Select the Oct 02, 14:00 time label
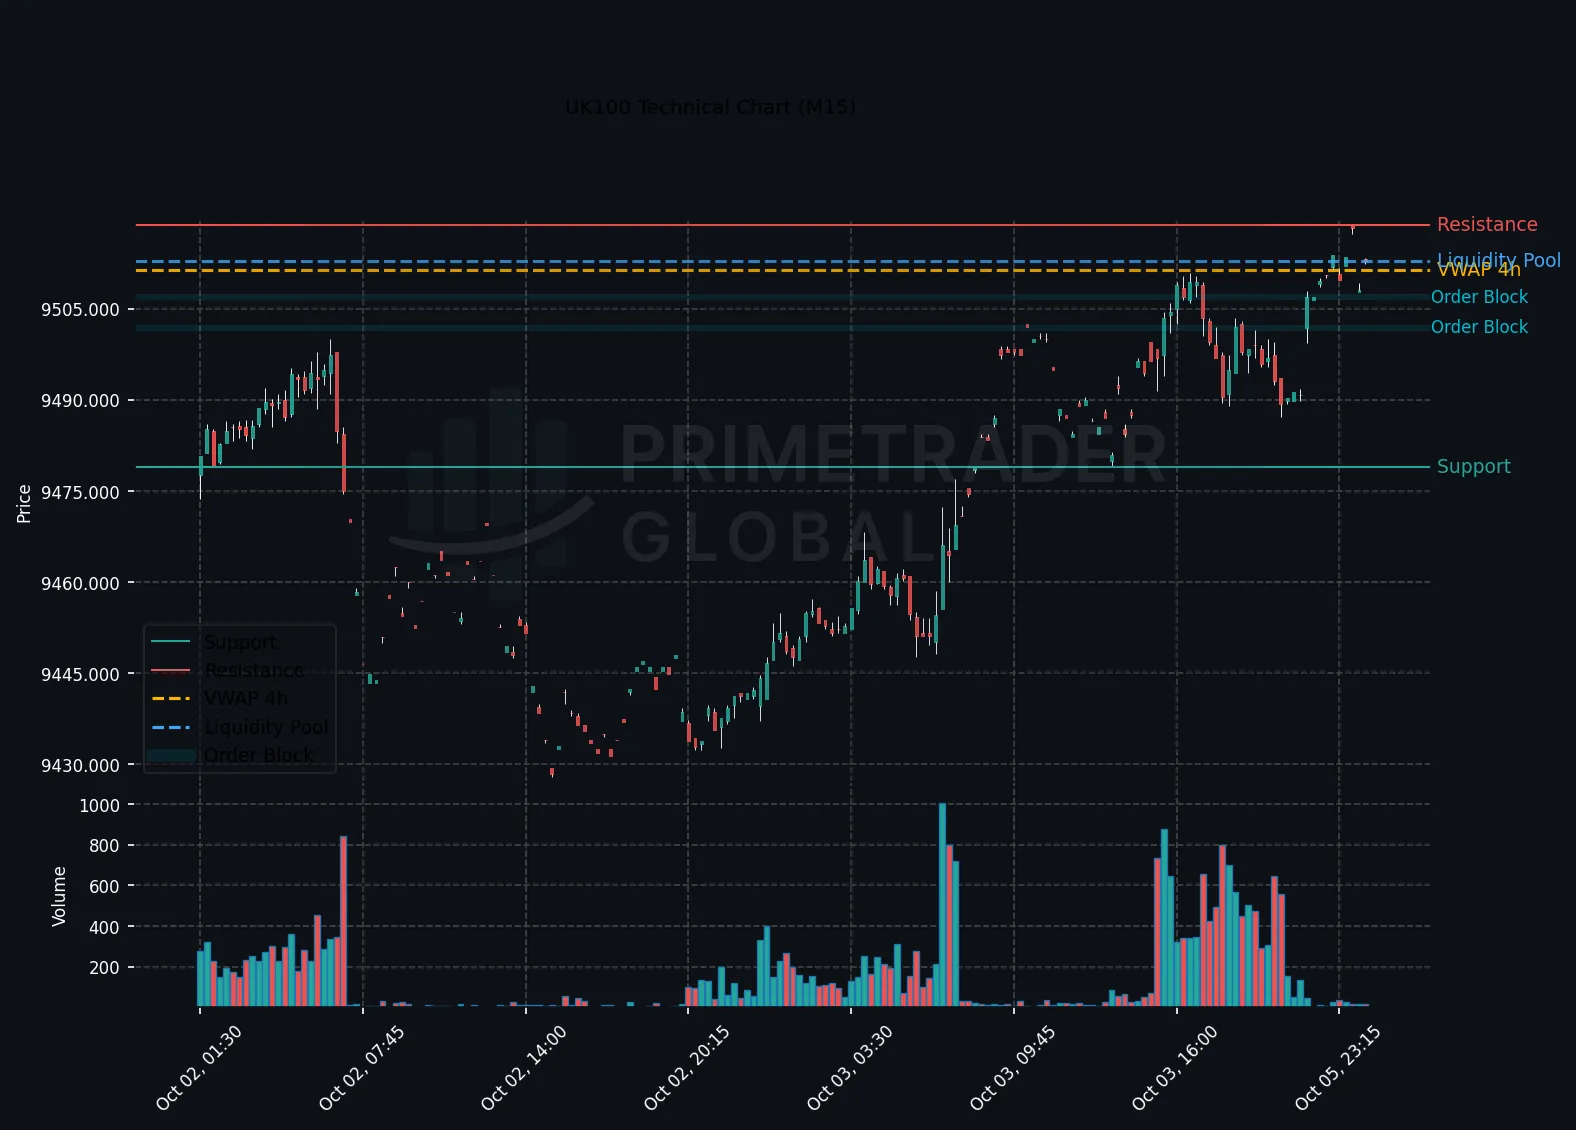This screenshot has width=1576, height=1130. [524, 1068]
